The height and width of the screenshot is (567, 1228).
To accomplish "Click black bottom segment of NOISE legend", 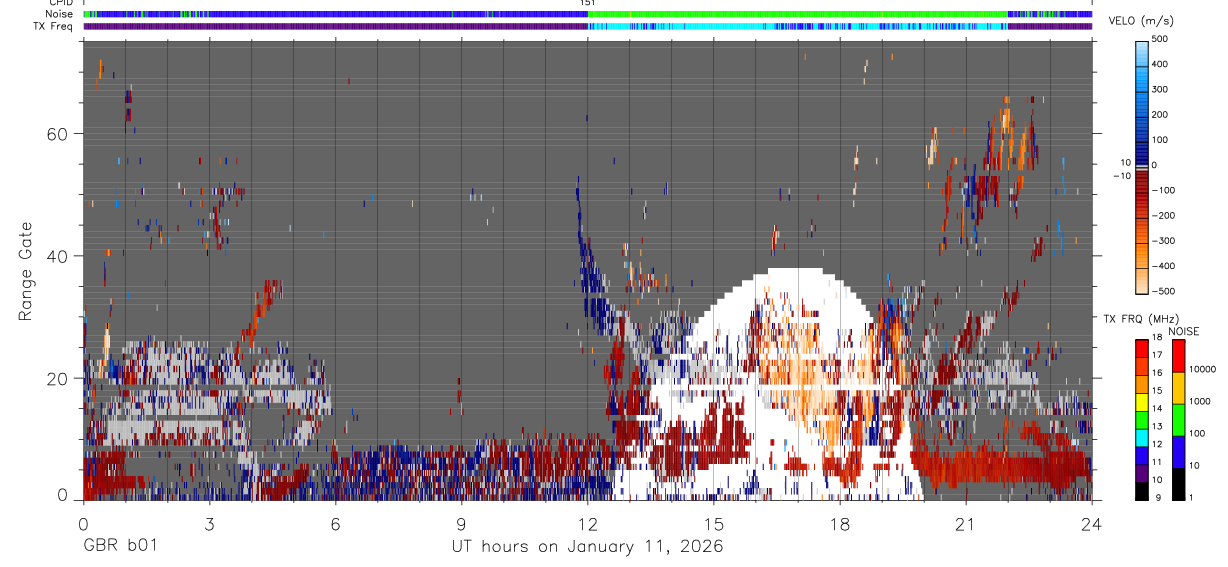I will tap(1179, 483).
